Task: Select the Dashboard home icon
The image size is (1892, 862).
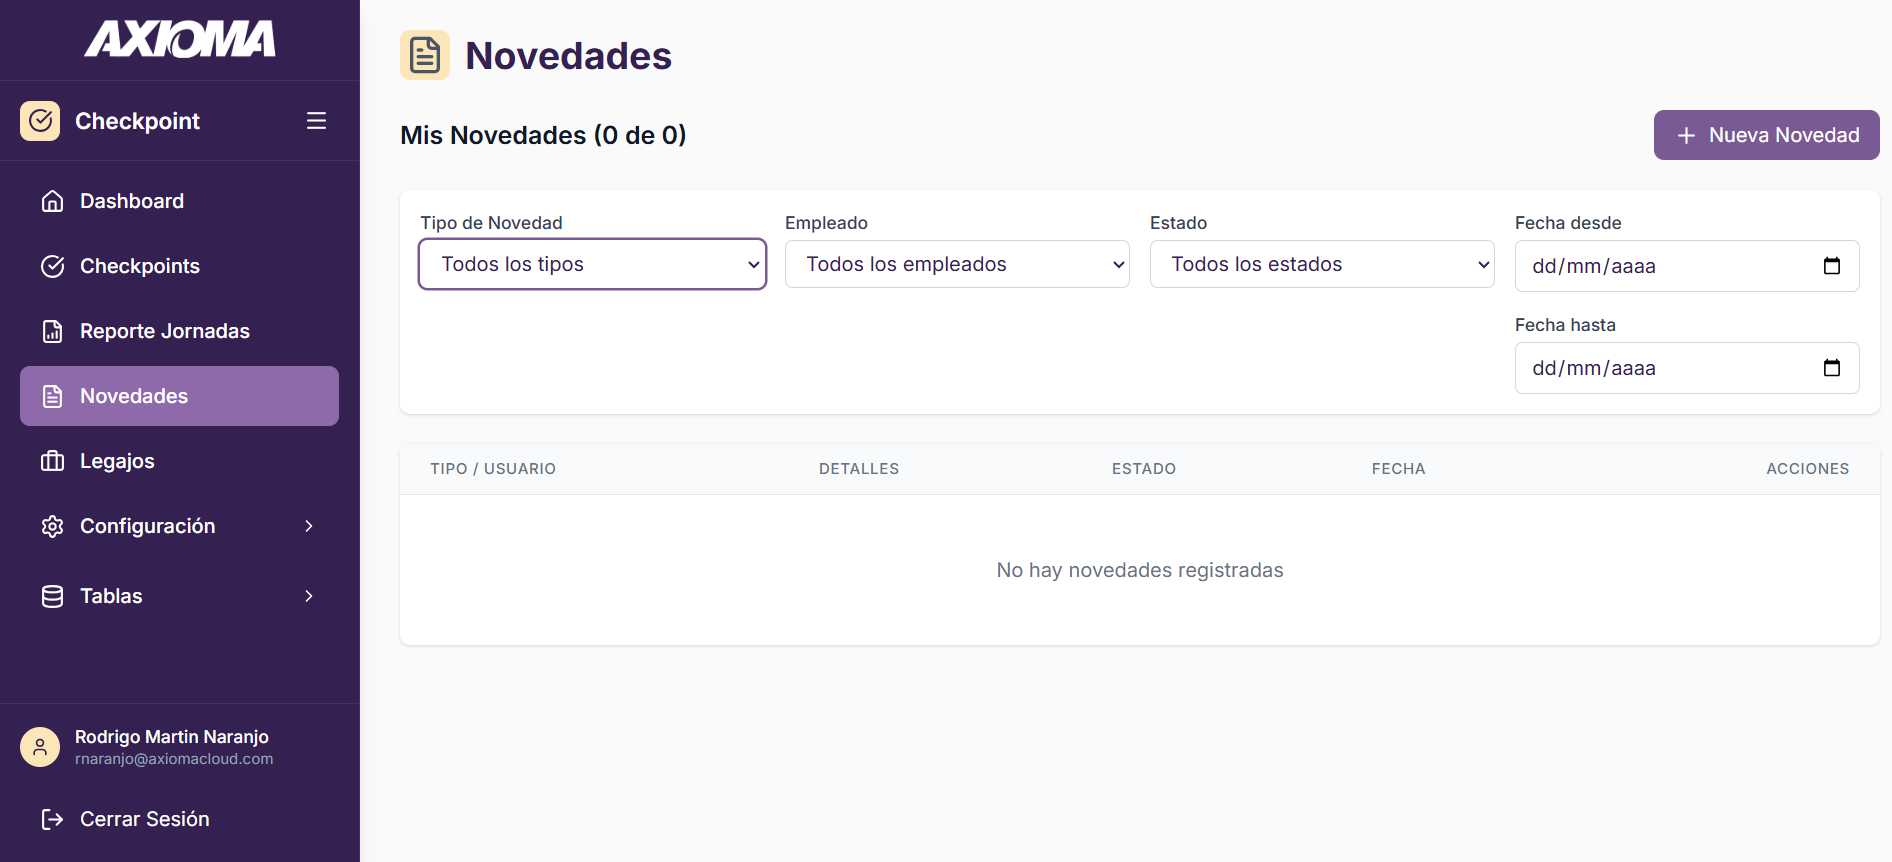Action: pyautogui.click(x=52, y=201)
